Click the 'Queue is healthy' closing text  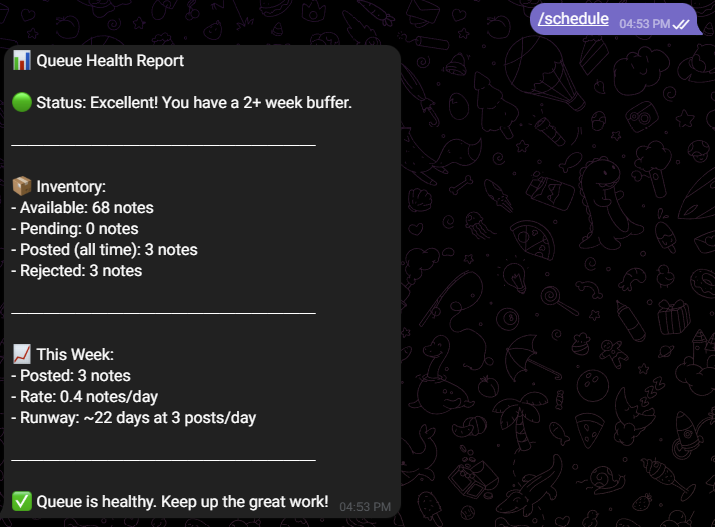(182, 501)
